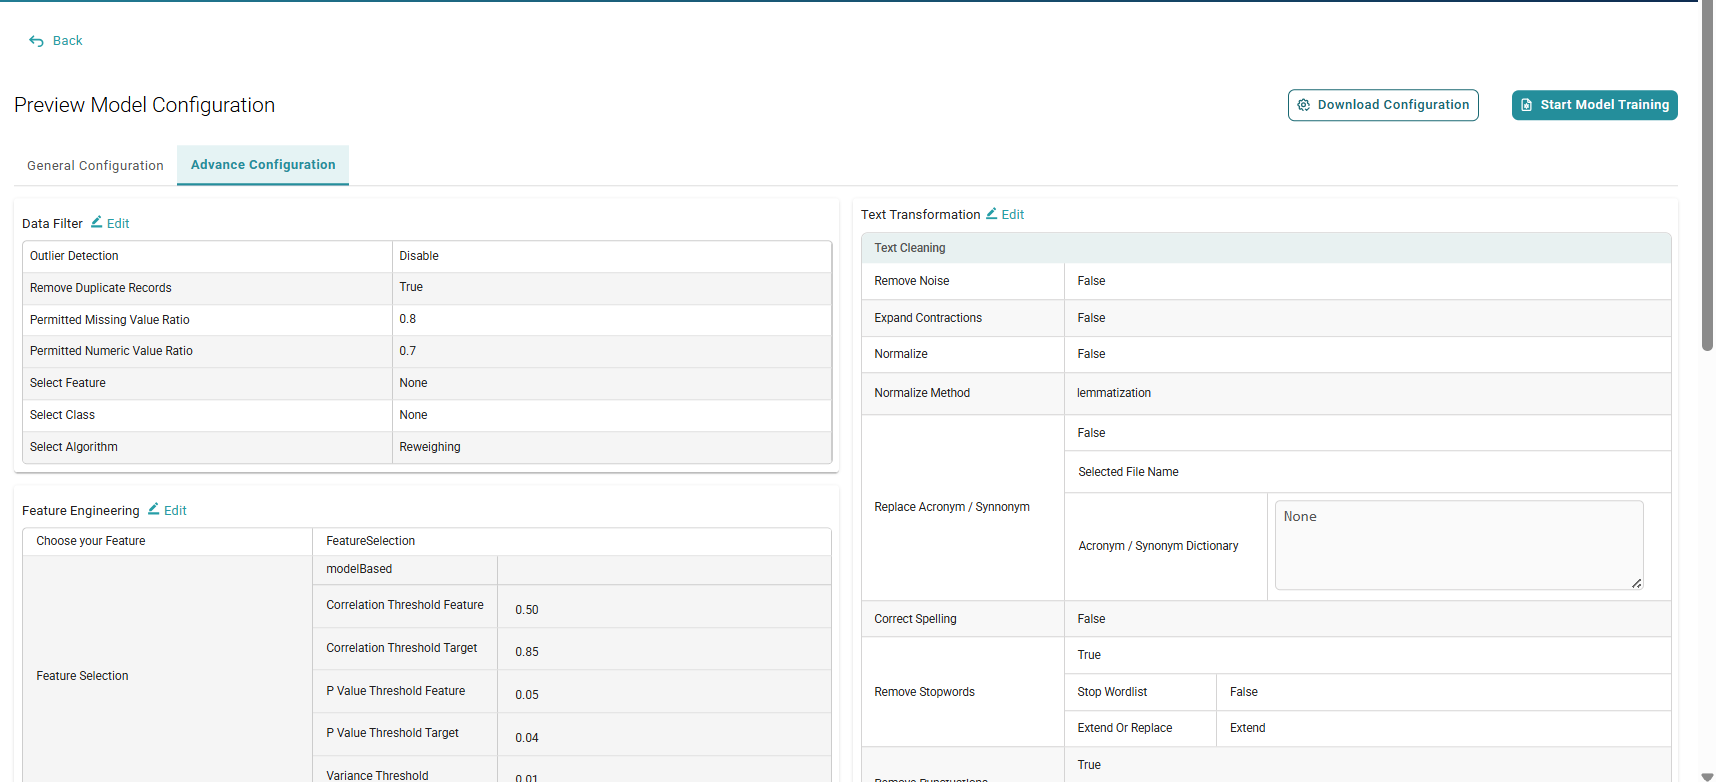Click 'False' in the Remove Noise row

click(1091, 281)
